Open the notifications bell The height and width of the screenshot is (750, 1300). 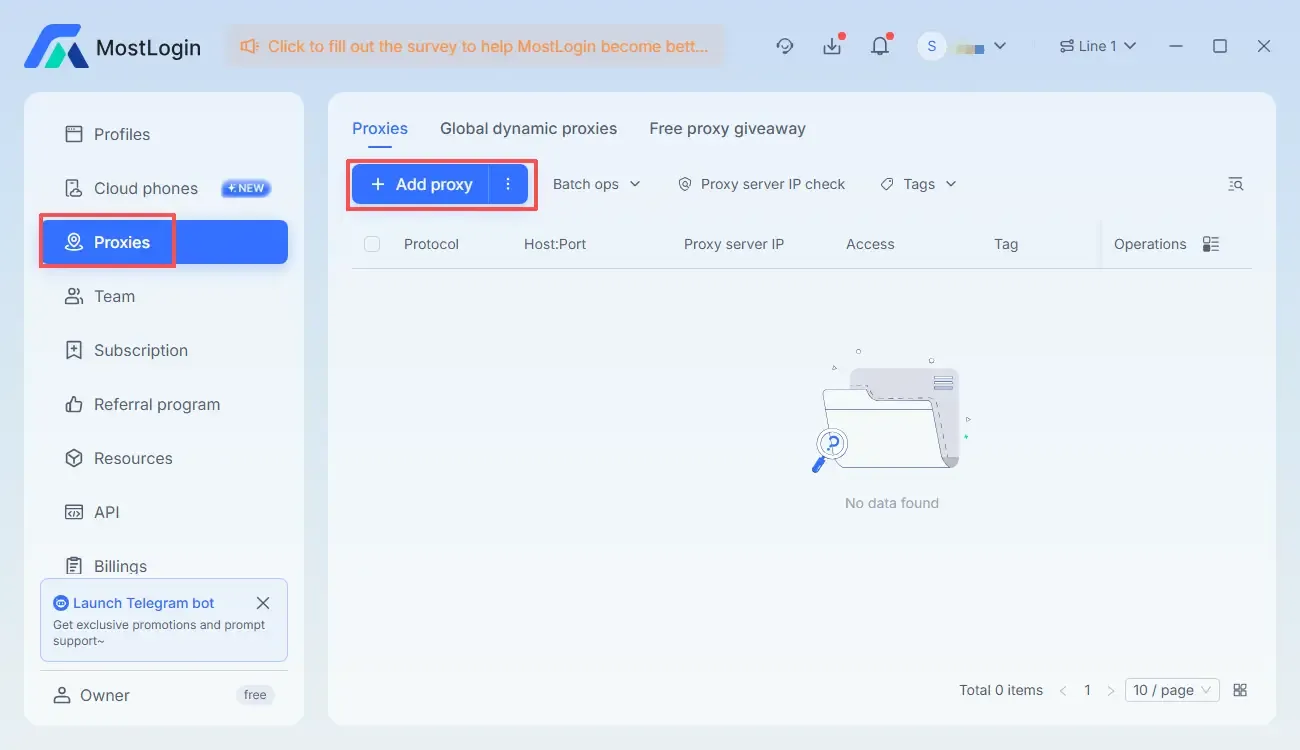click(880, 46)
